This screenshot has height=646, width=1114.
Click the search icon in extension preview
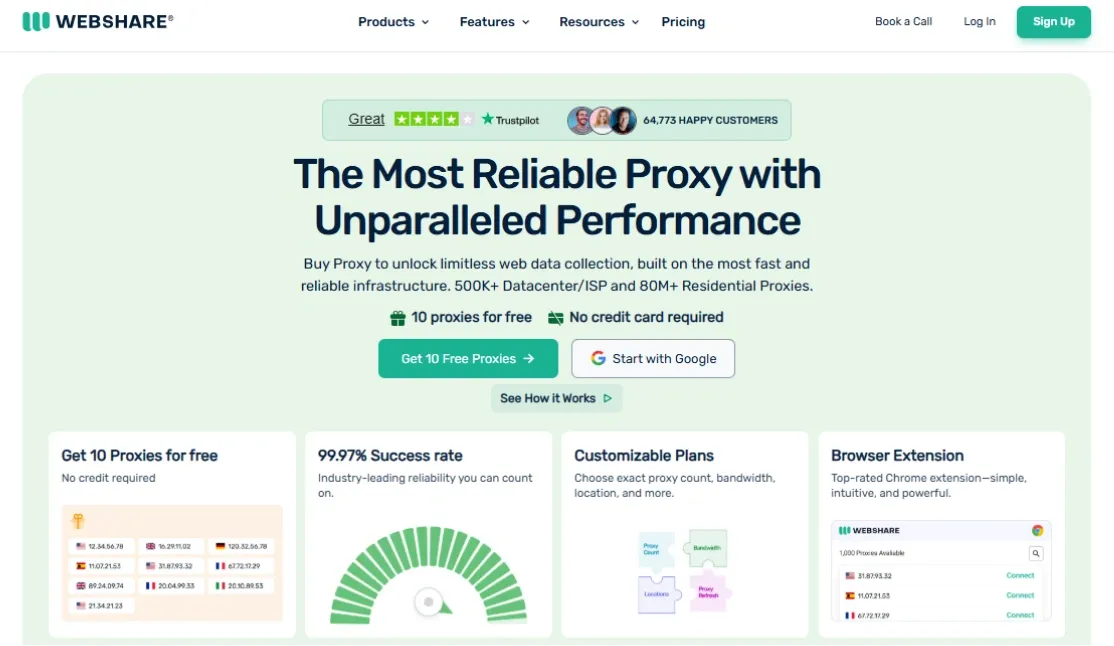click(1036, 553)
